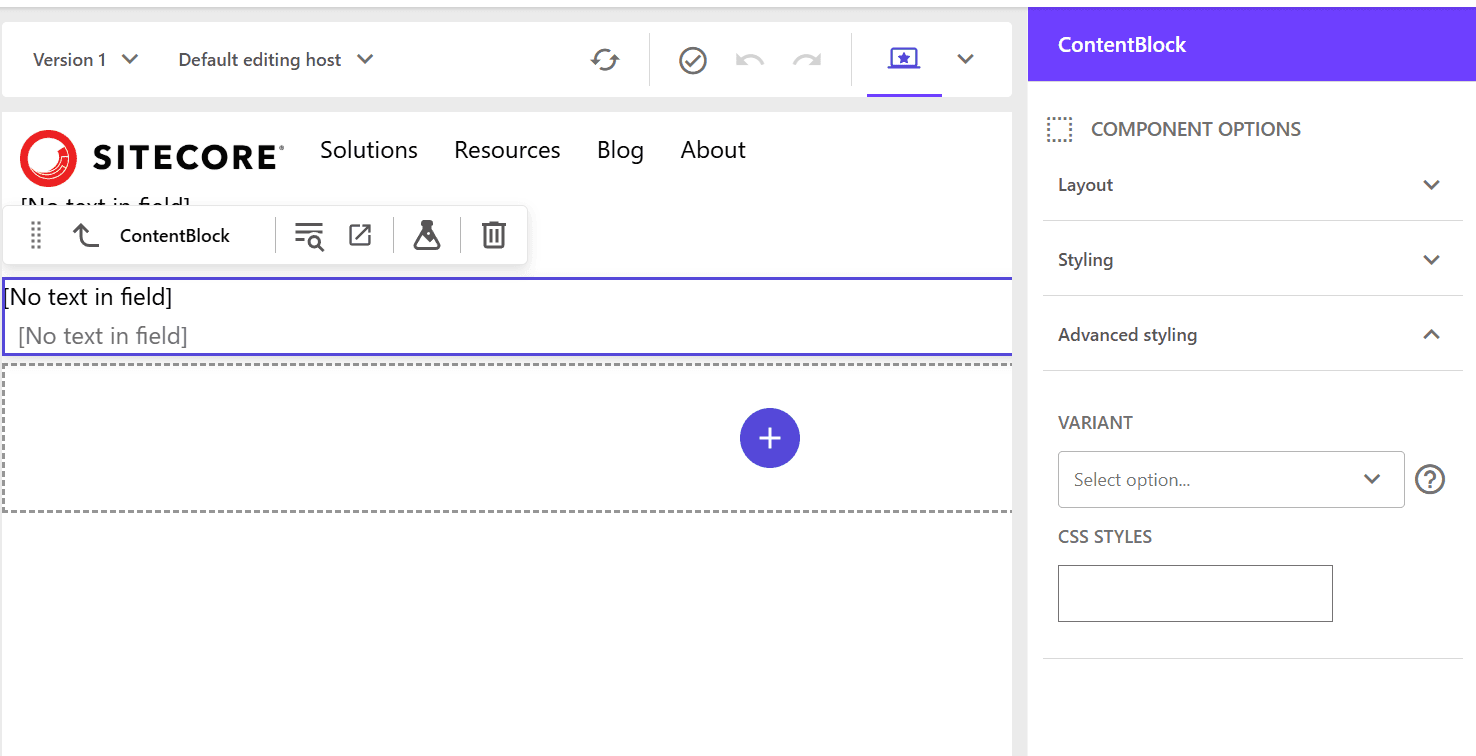Click the flask personalization test icon

point(427,235)
